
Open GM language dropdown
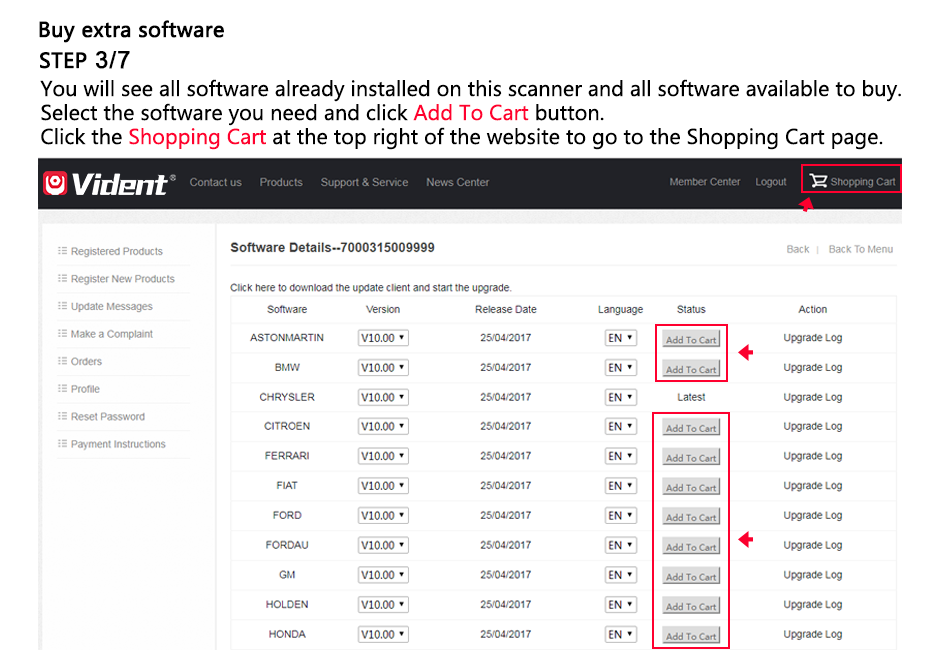point(620,575)
